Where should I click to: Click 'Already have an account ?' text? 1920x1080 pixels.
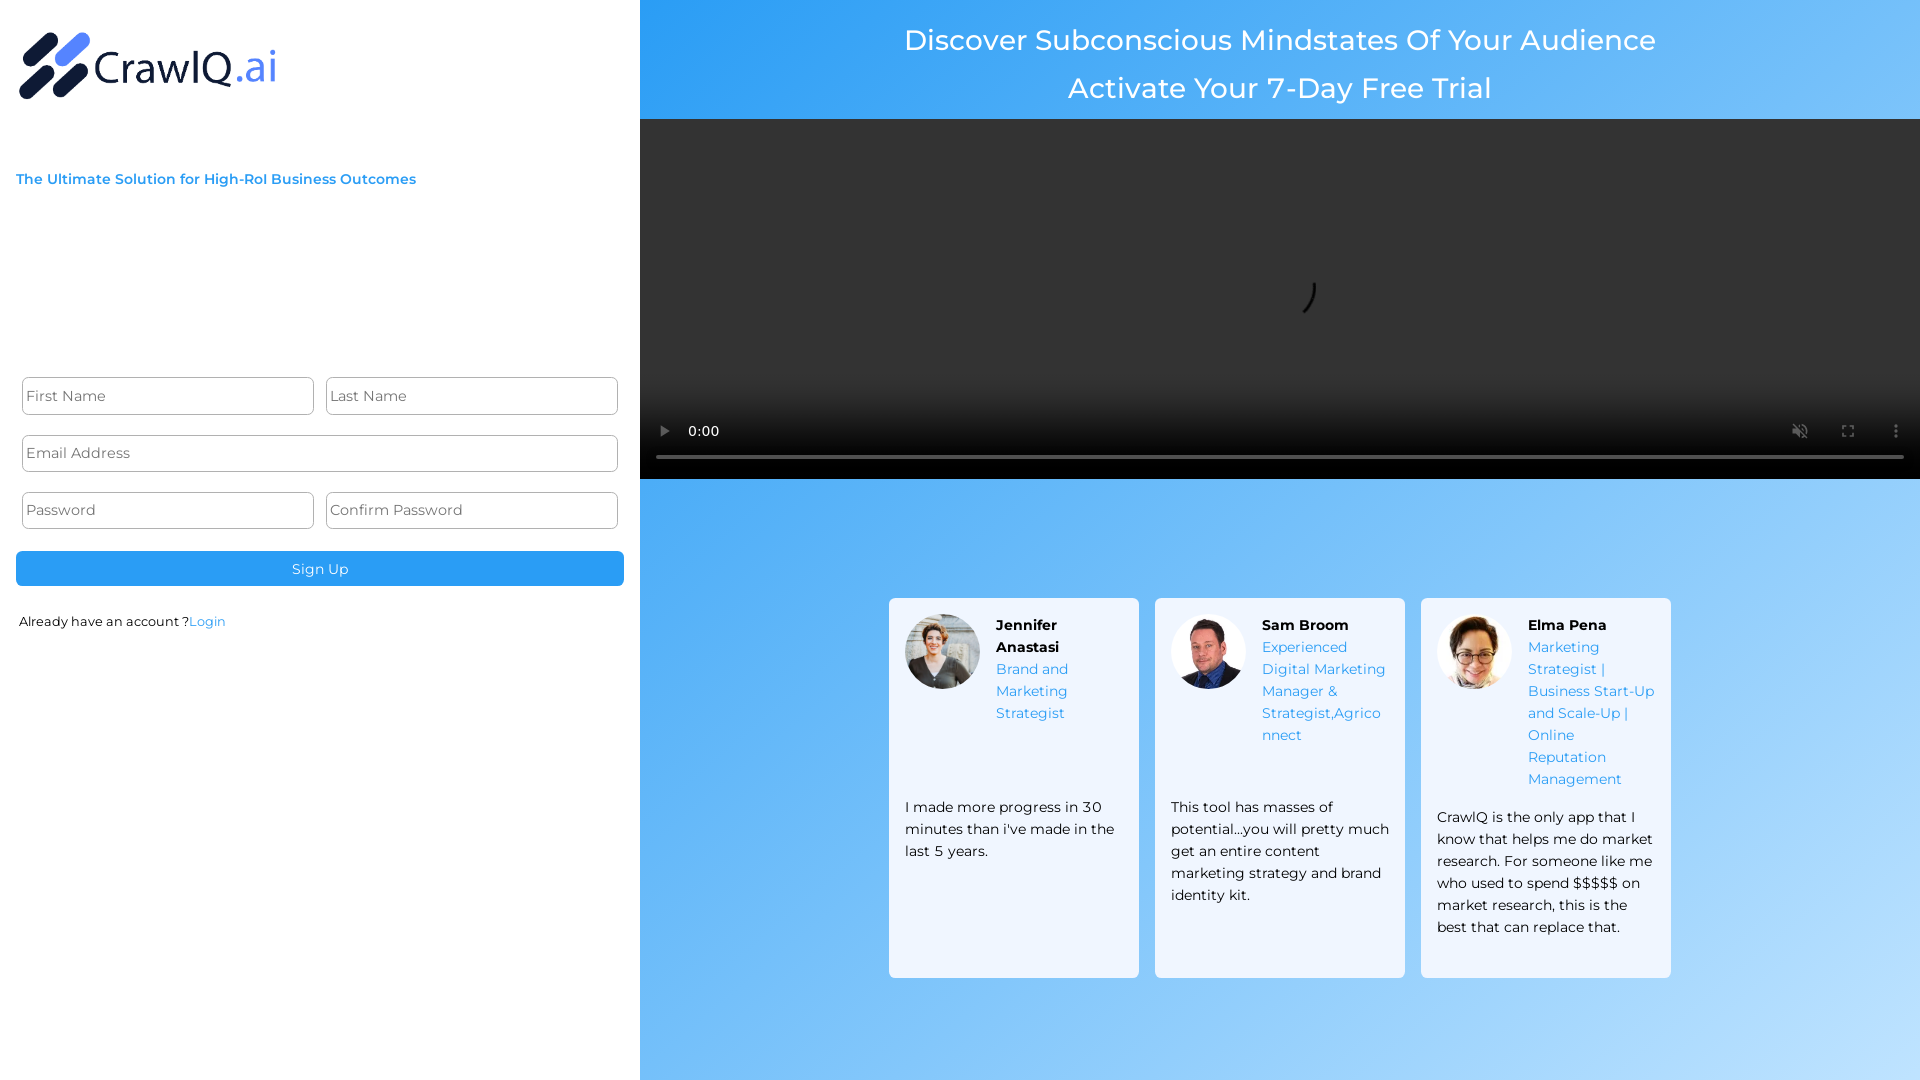point(104,621)
